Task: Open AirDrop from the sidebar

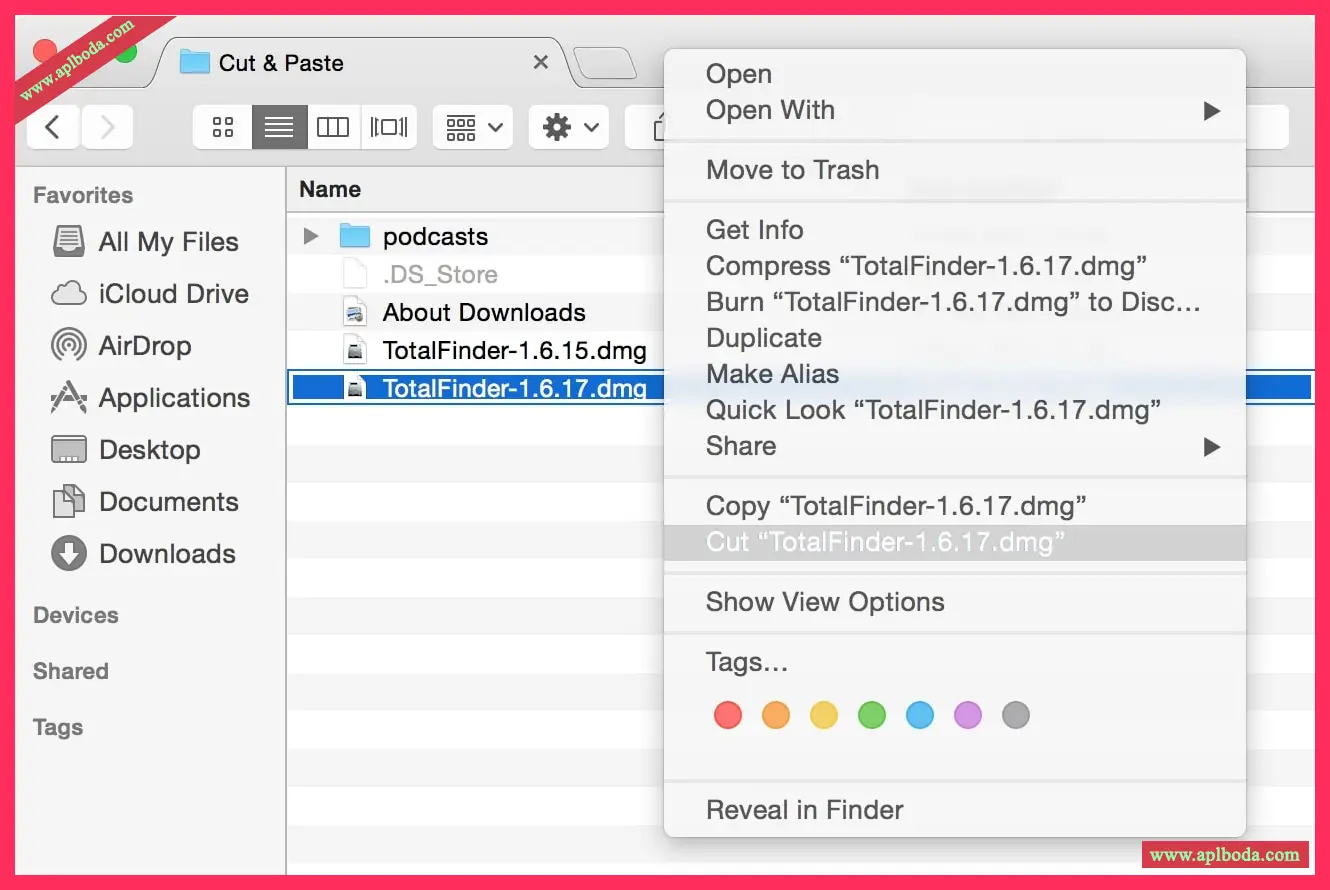Action: pos(144,346)
